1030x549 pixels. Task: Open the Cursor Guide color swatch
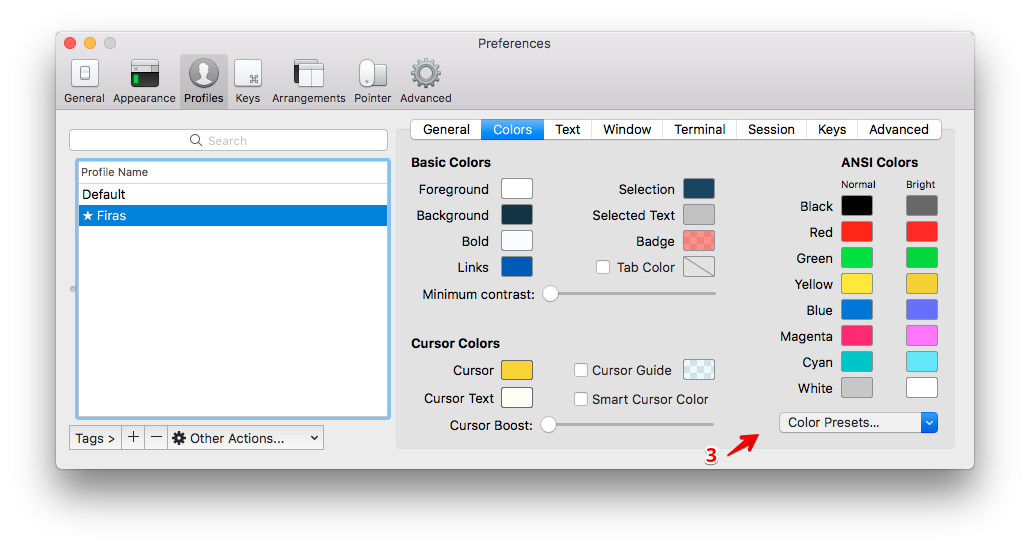click(x=699, y=370)
